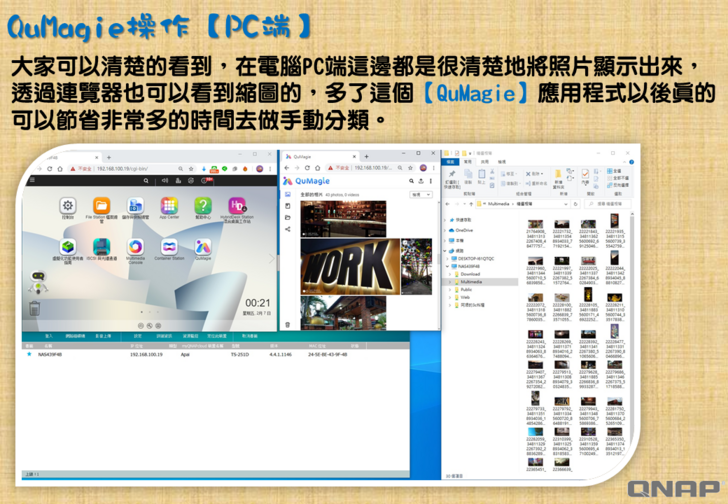Click the Delete command in Explorer ribbon
This screenshot has height=504, width=728.
click(534, 174)
